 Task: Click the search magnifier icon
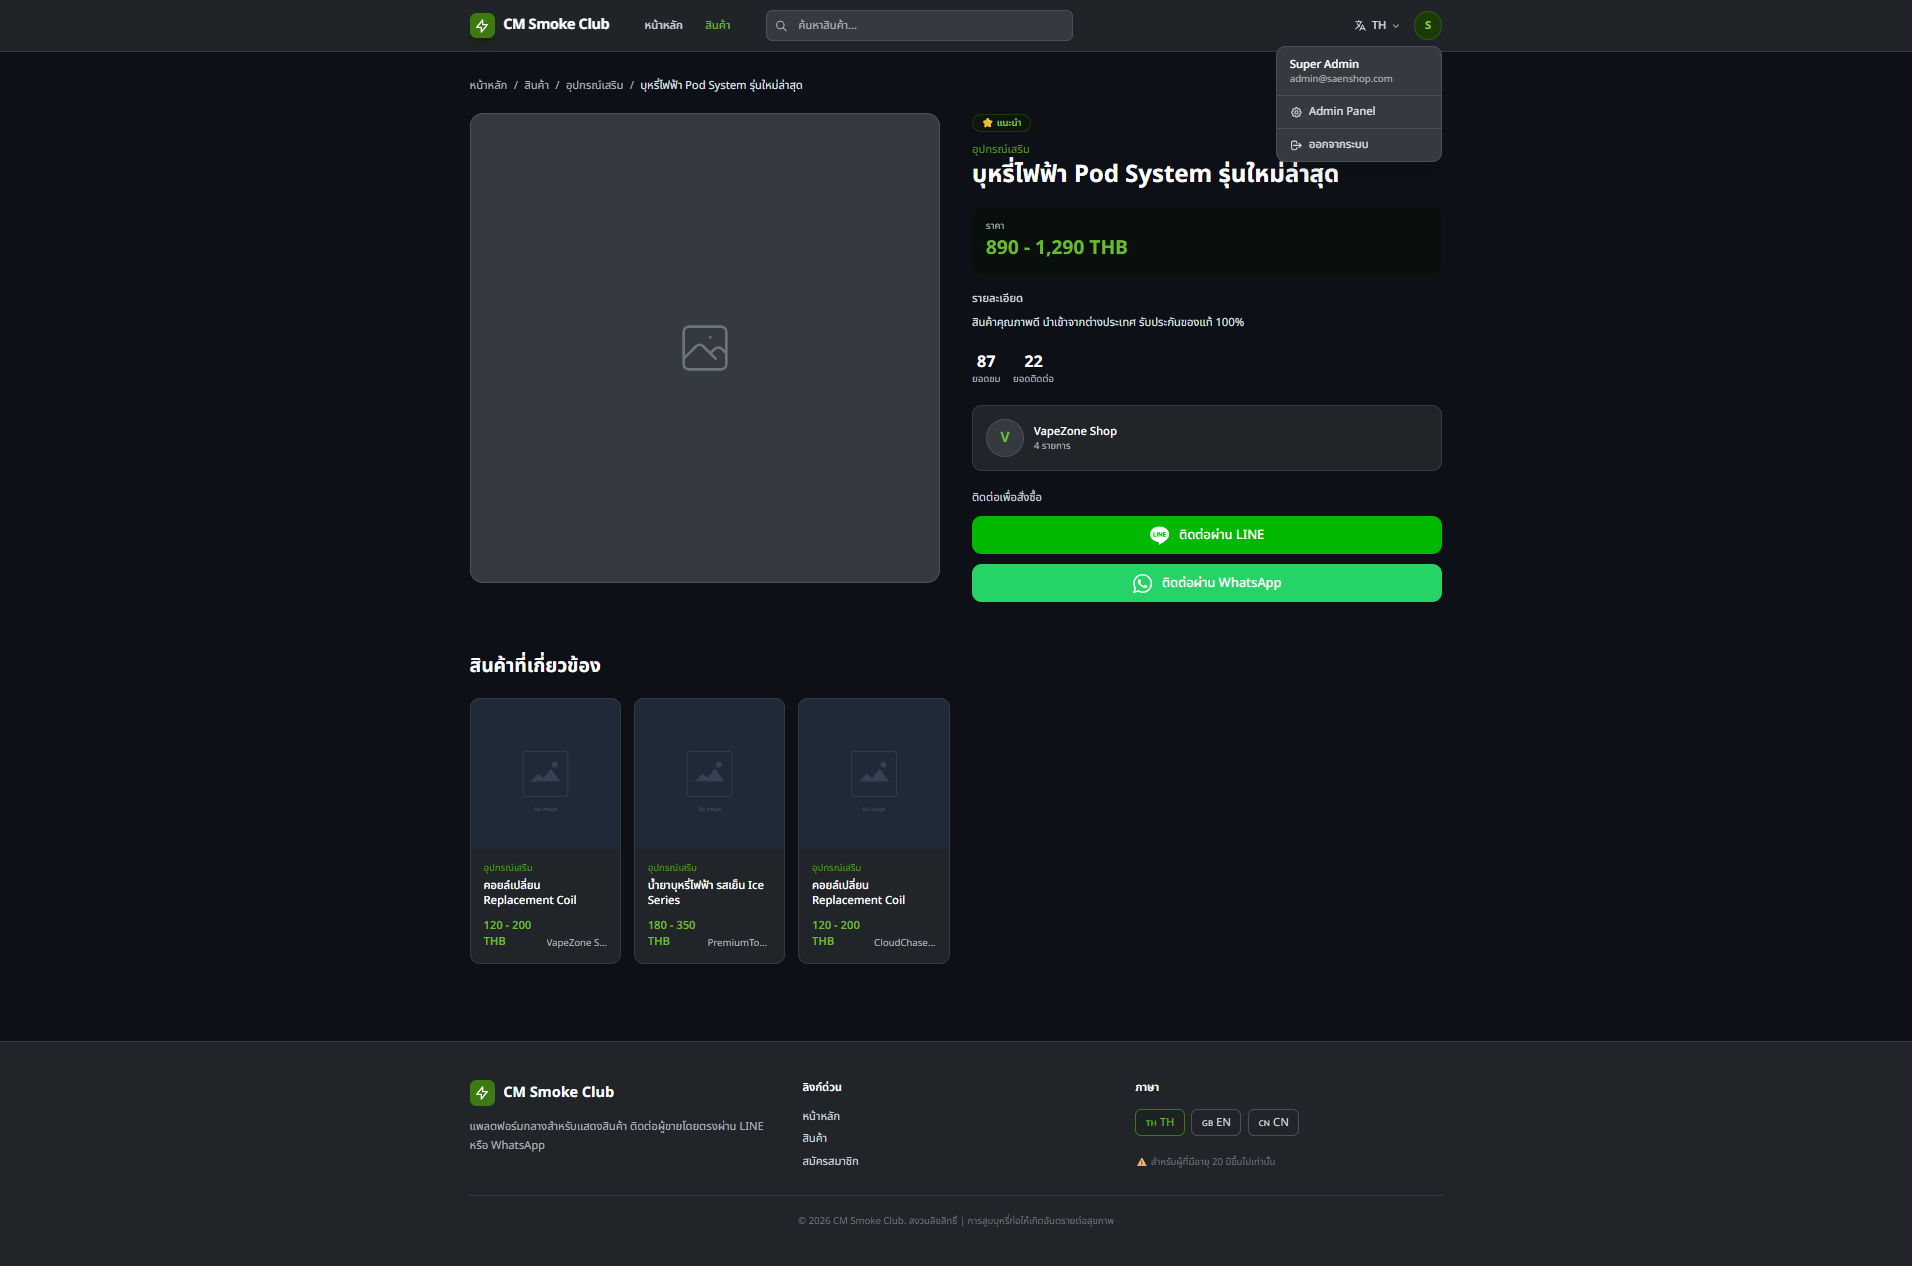781,26
